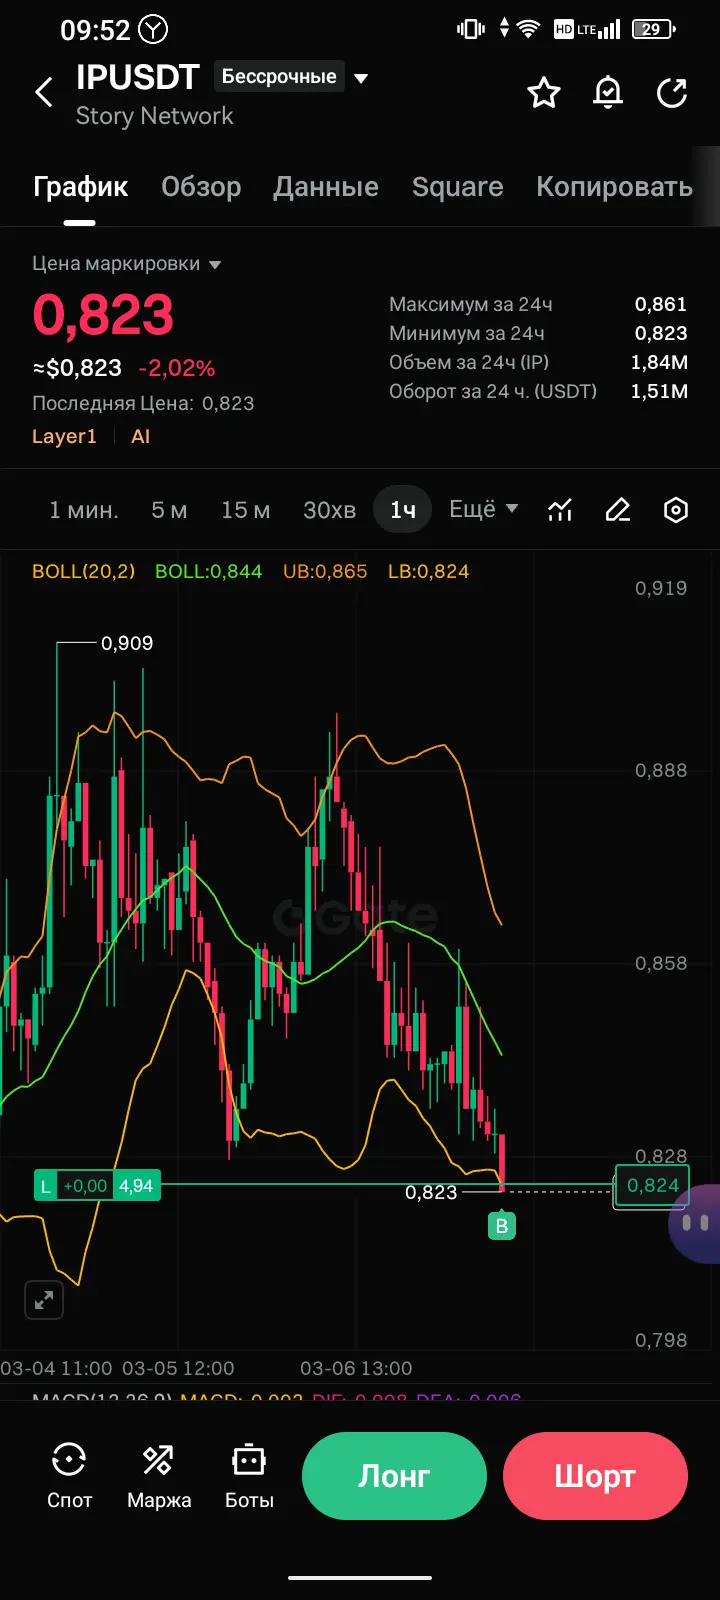The image size is (720, 1600).
Task: Expand chart to fullscreen
Action: pyautogui.click(x=44, y=1300)
